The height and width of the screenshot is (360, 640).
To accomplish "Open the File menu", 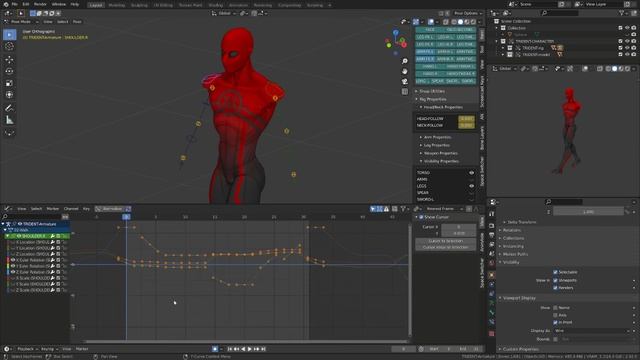I will [x=15, y=4].
